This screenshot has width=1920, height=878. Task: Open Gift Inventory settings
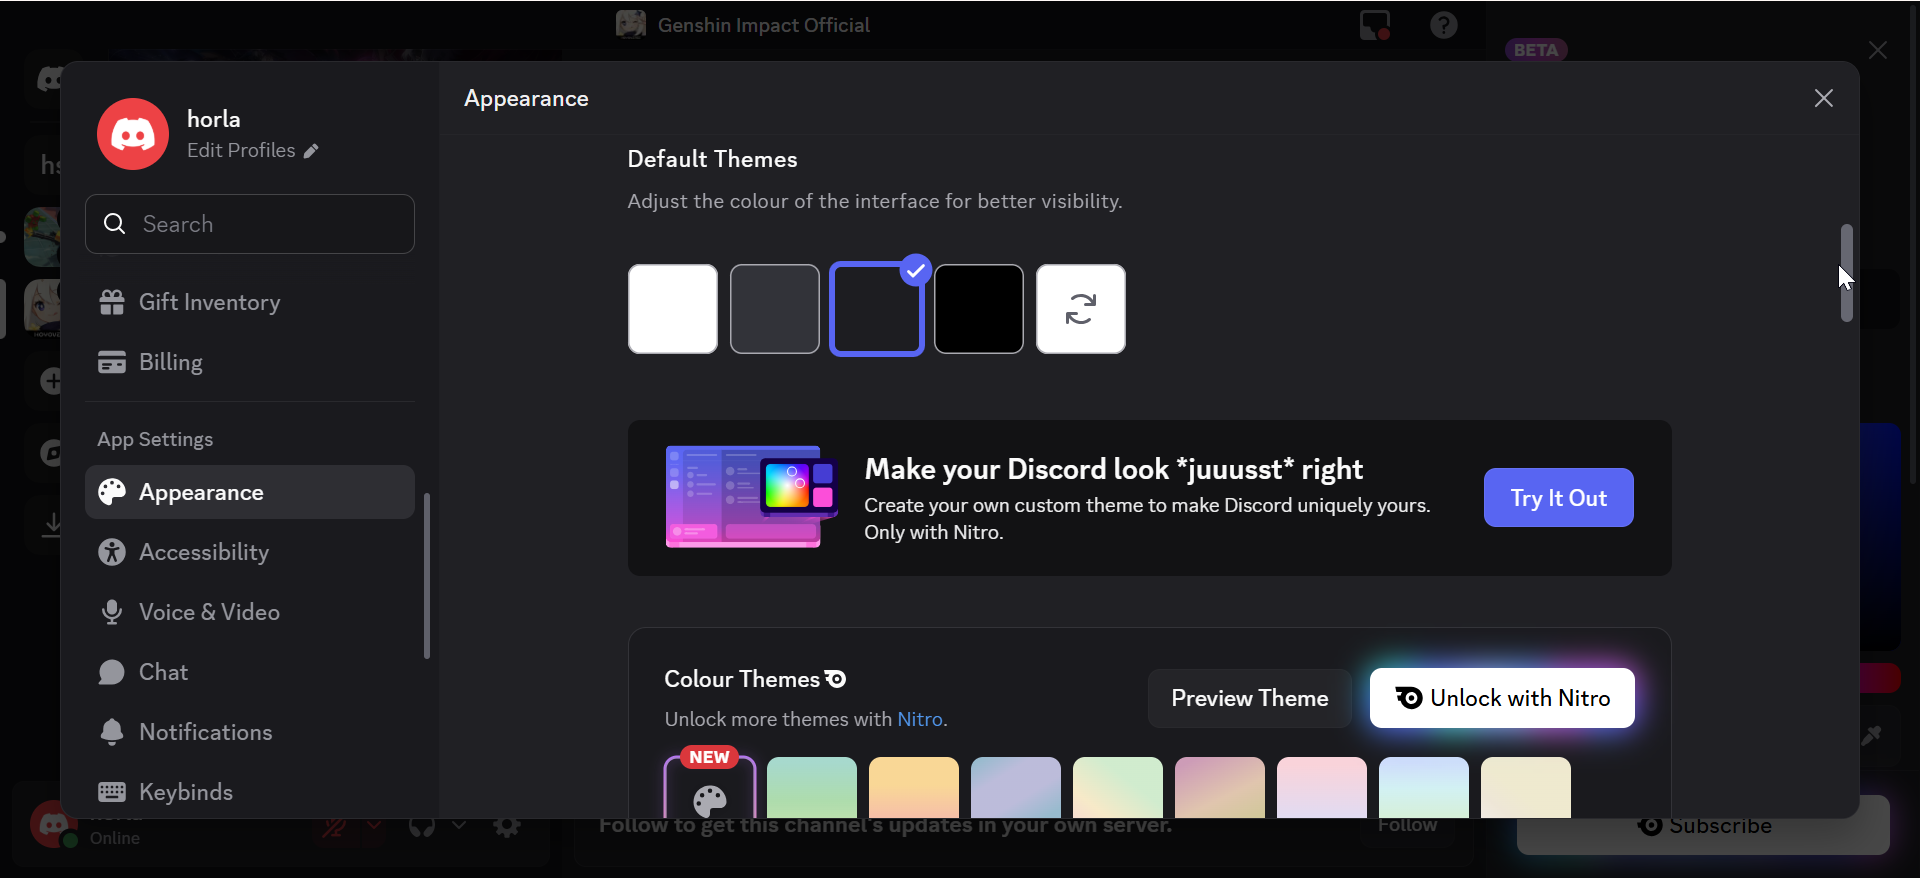coord(250,302)
